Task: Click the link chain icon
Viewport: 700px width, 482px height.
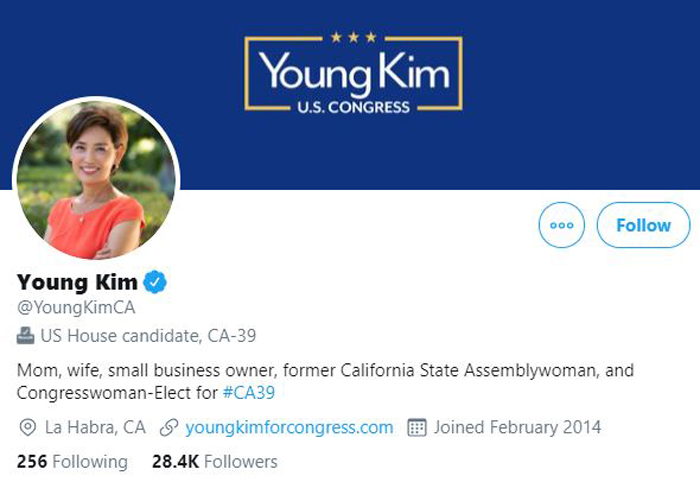Action: [x=169, y=427]
